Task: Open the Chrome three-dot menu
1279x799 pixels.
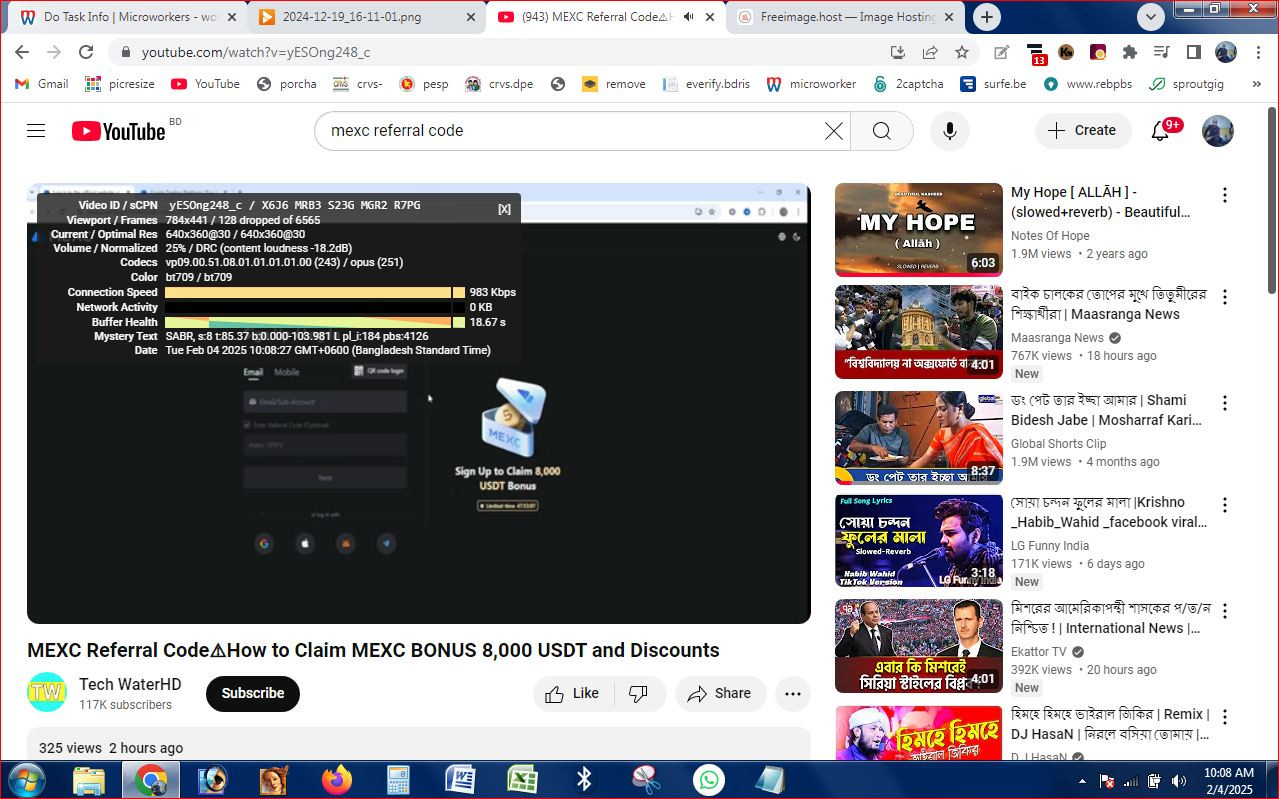Action: [x=1258, y=52]
